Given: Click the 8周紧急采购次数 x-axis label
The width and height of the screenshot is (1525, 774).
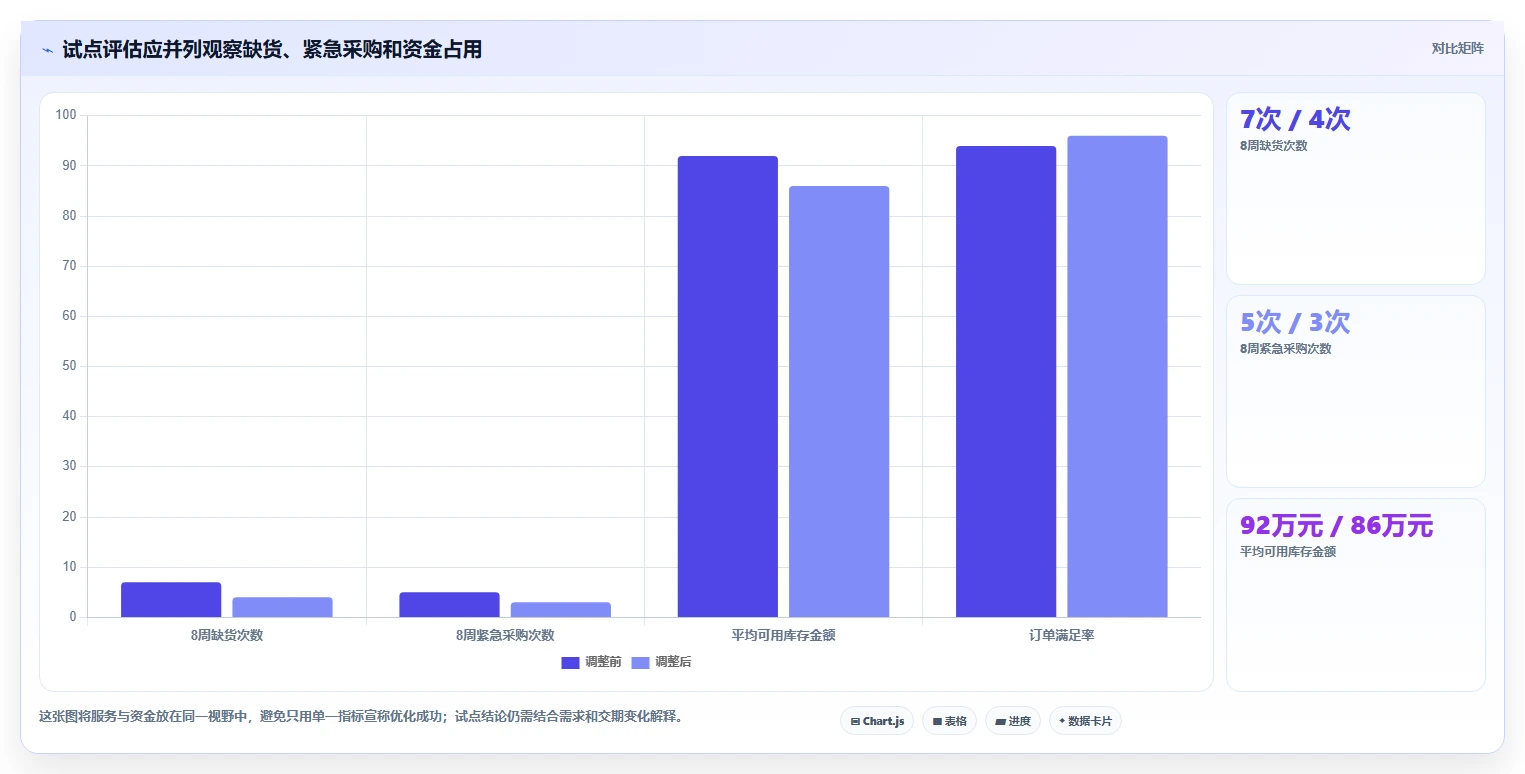Looking at the screenshot, I should 505,635.
